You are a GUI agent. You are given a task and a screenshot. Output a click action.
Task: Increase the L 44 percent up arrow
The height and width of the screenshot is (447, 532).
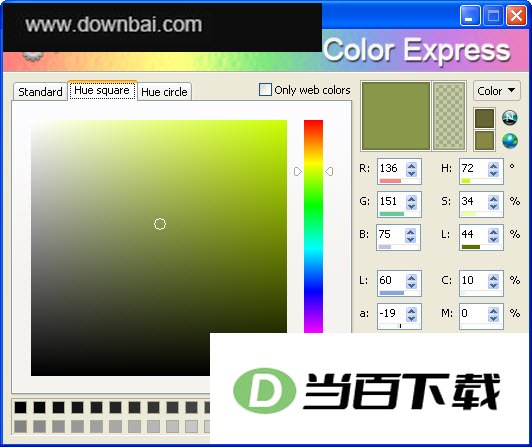(x=493, y=232)
